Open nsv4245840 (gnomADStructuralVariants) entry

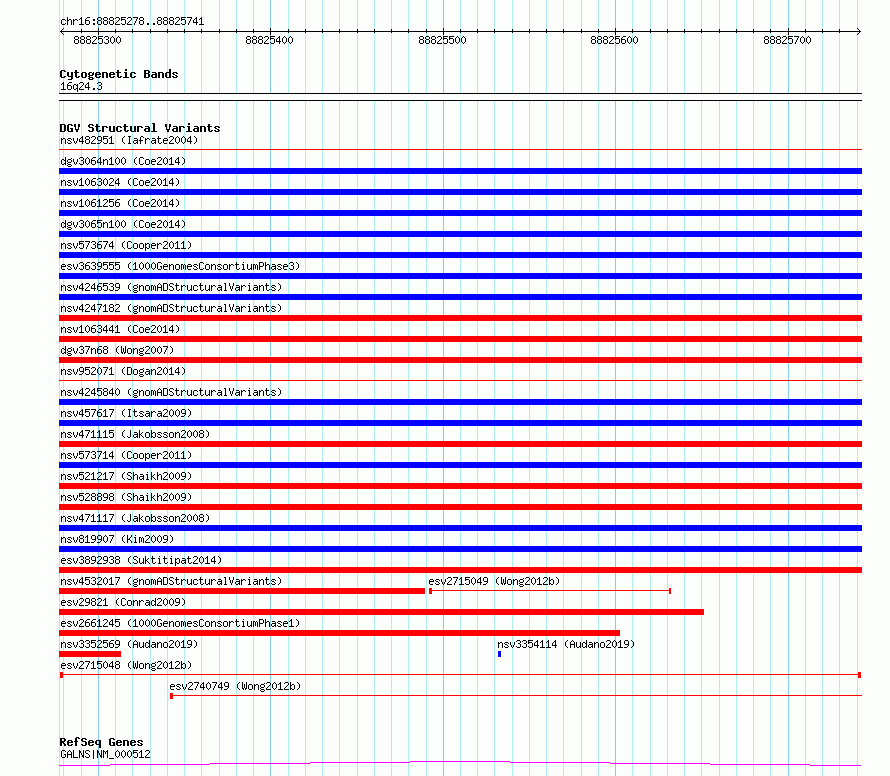(171, 392)
